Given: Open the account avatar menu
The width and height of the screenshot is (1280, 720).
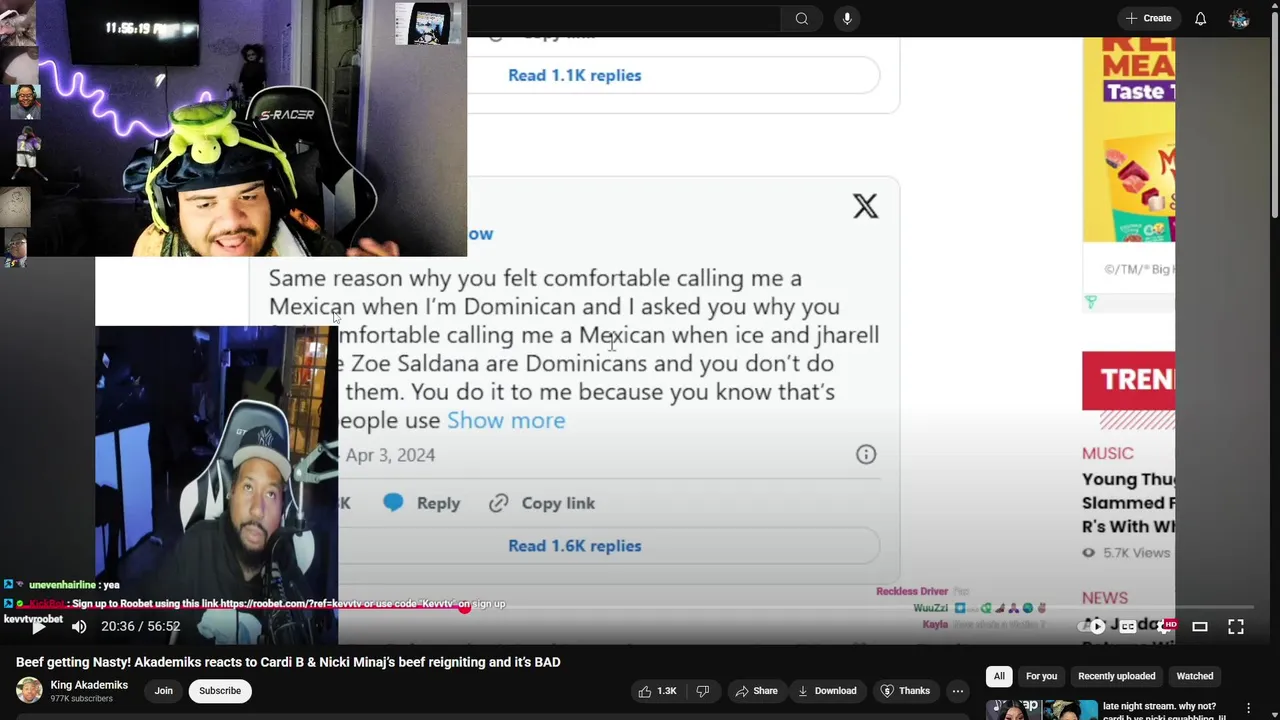Looking at the screenshot, I should coord(1239,18).
